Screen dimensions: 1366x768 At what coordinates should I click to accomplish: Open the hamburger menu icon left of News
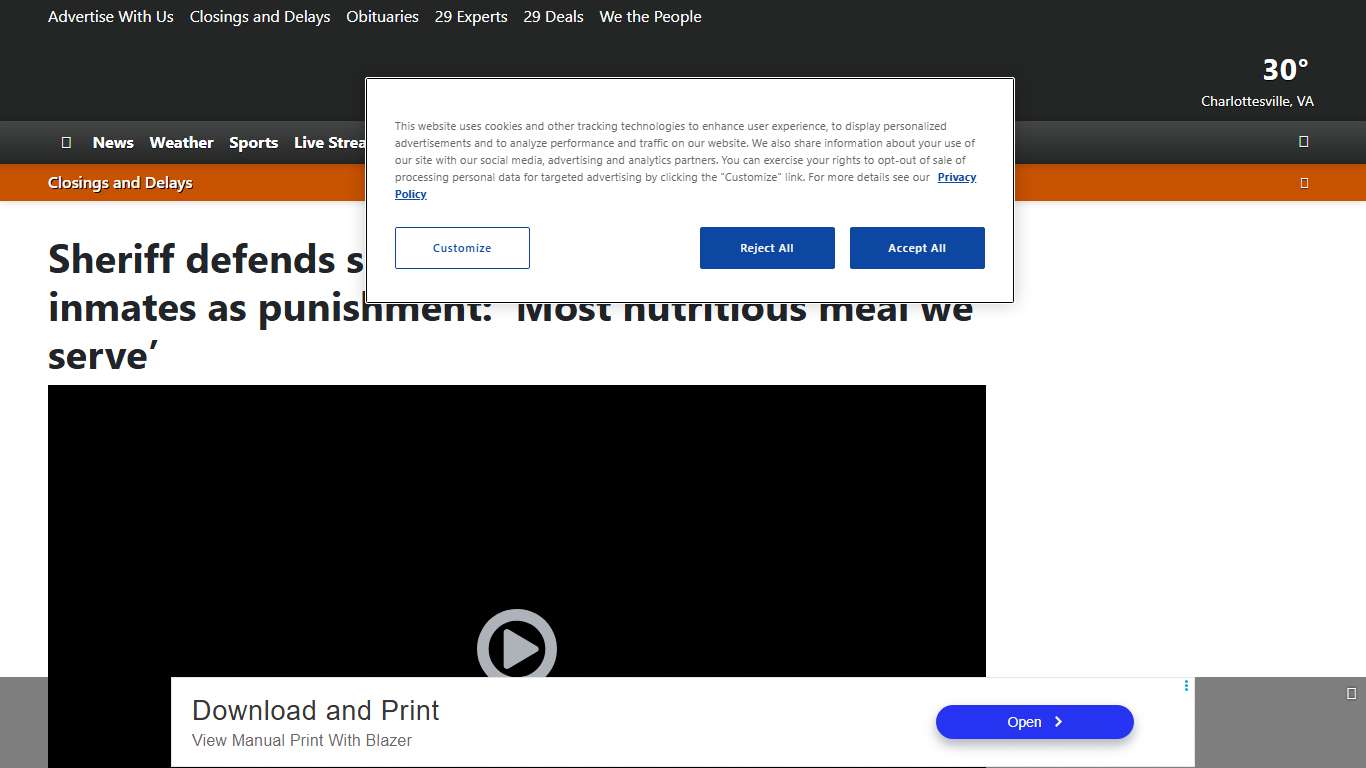[x=66, y=143]
